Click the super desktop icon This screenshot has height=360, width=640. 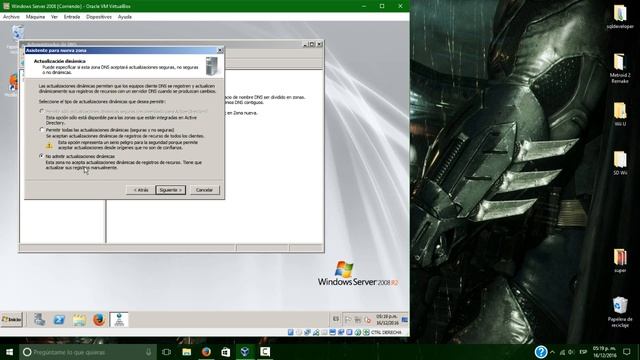pos(620,261)
